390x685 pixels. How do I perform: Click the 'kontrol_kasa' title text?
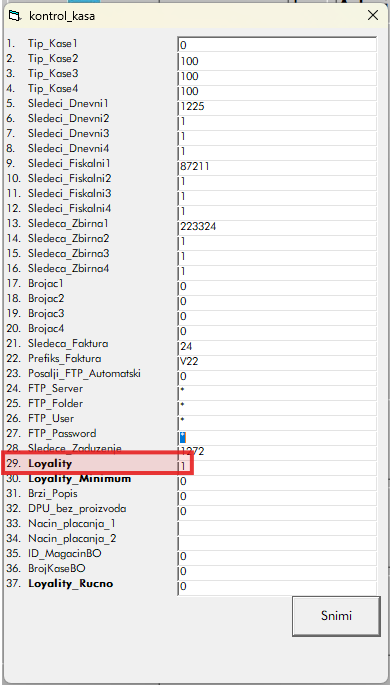click(62, 17)
